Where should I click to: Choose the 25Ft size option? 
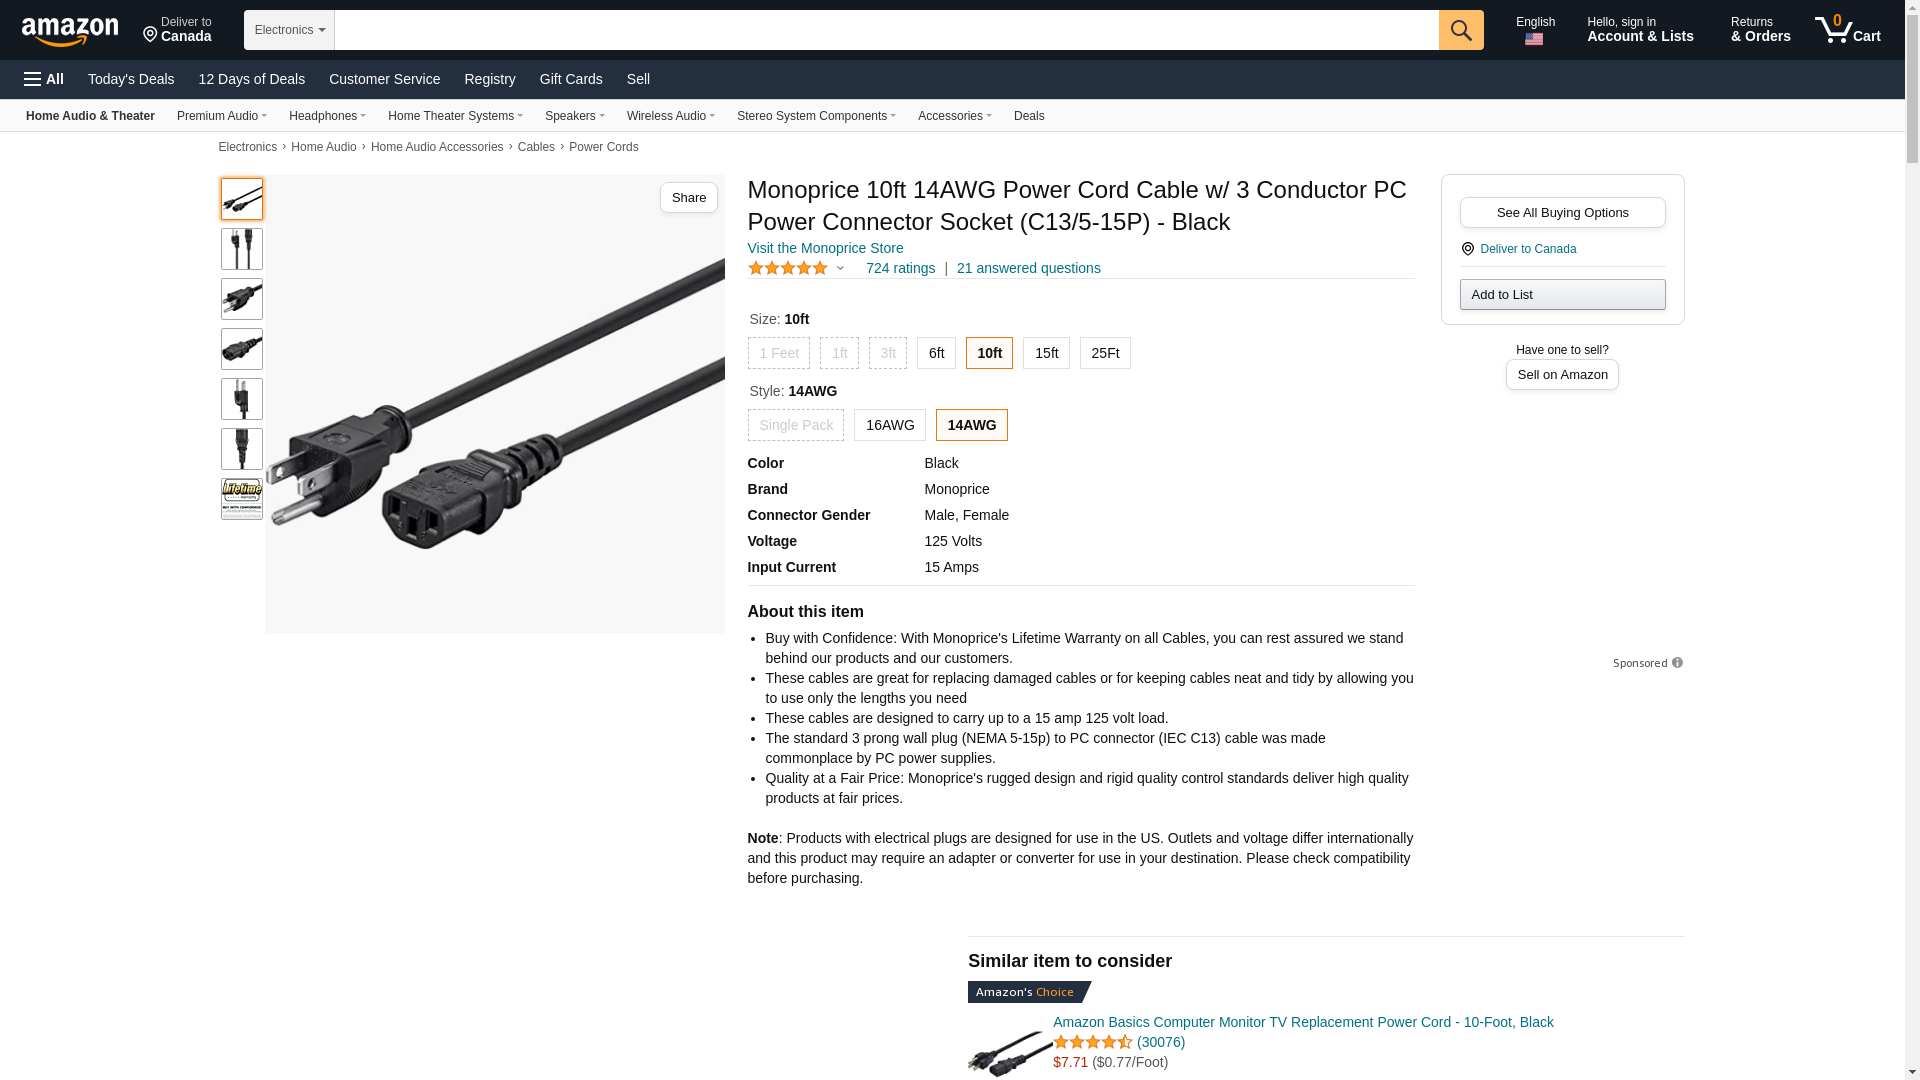(1105, 353)
